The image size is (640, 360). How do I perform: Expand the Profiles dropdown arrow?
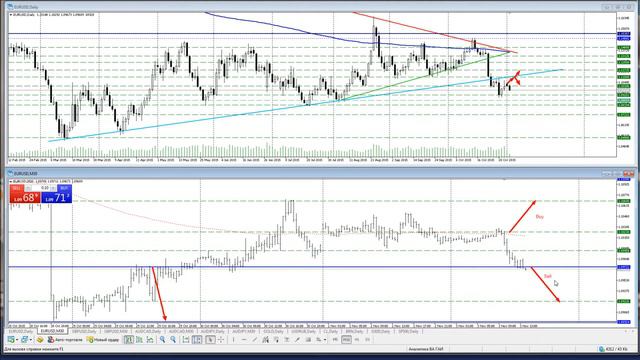[x=31, y=340]
